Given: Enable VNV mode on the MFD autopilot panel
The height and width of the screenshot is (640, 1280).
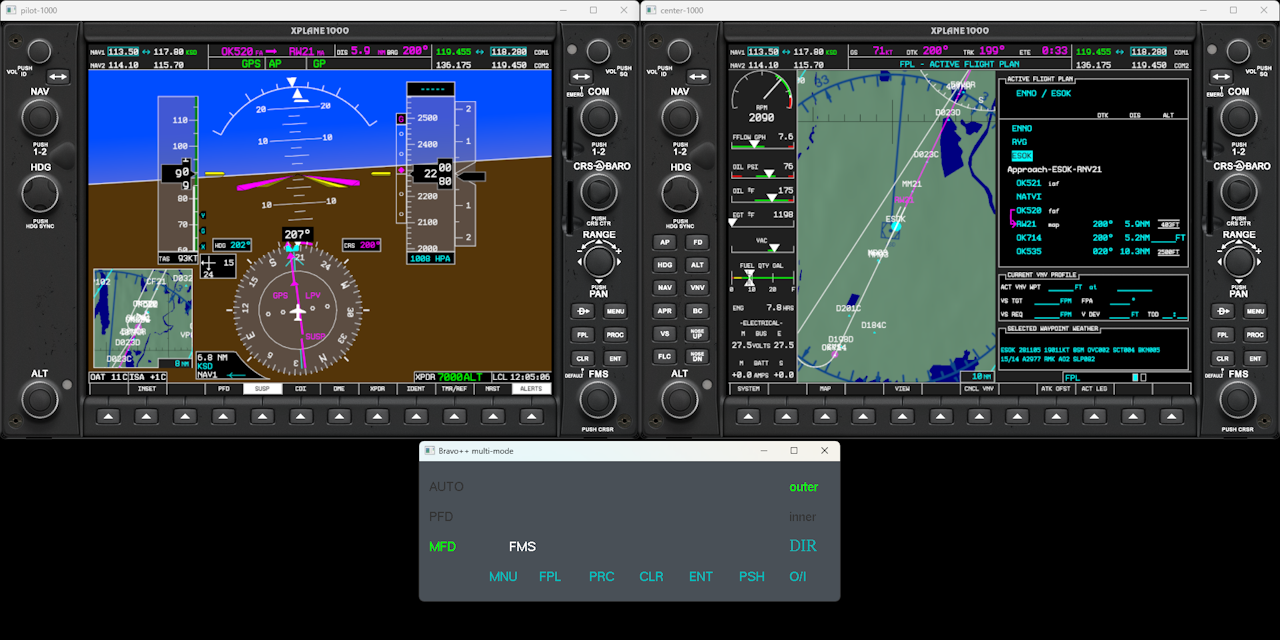Looking at the screenshot, I should click(697, 287).
